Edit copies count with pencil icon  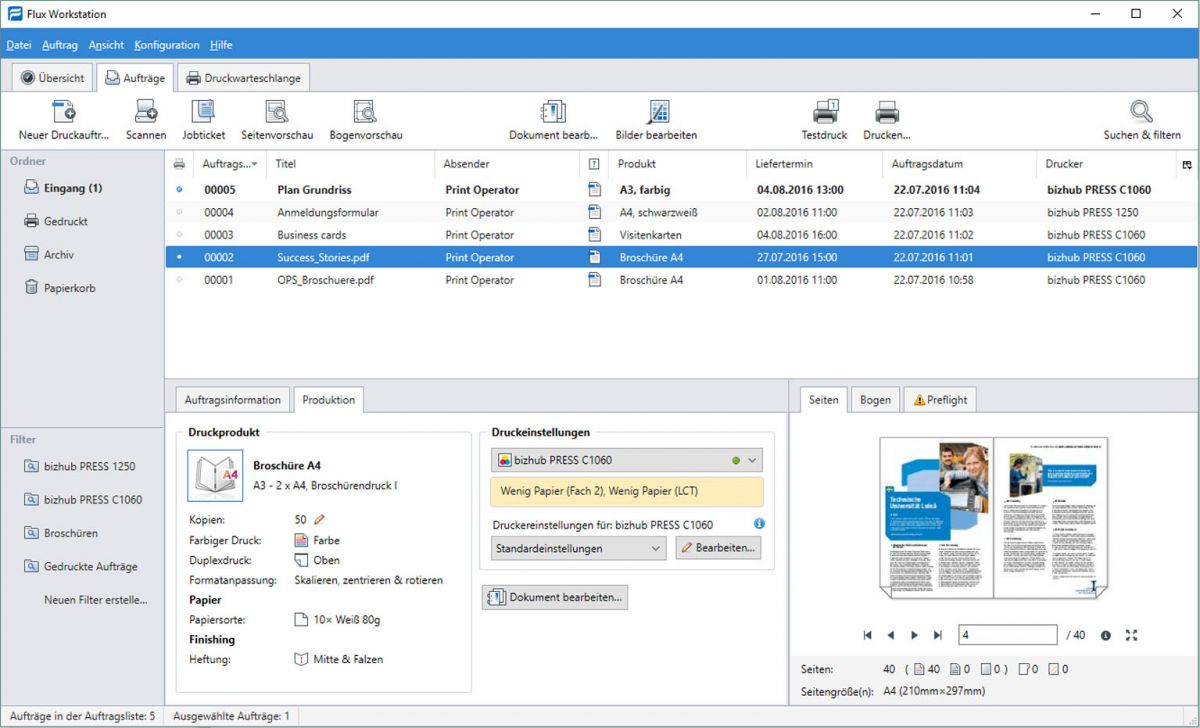tap(320, 519)
